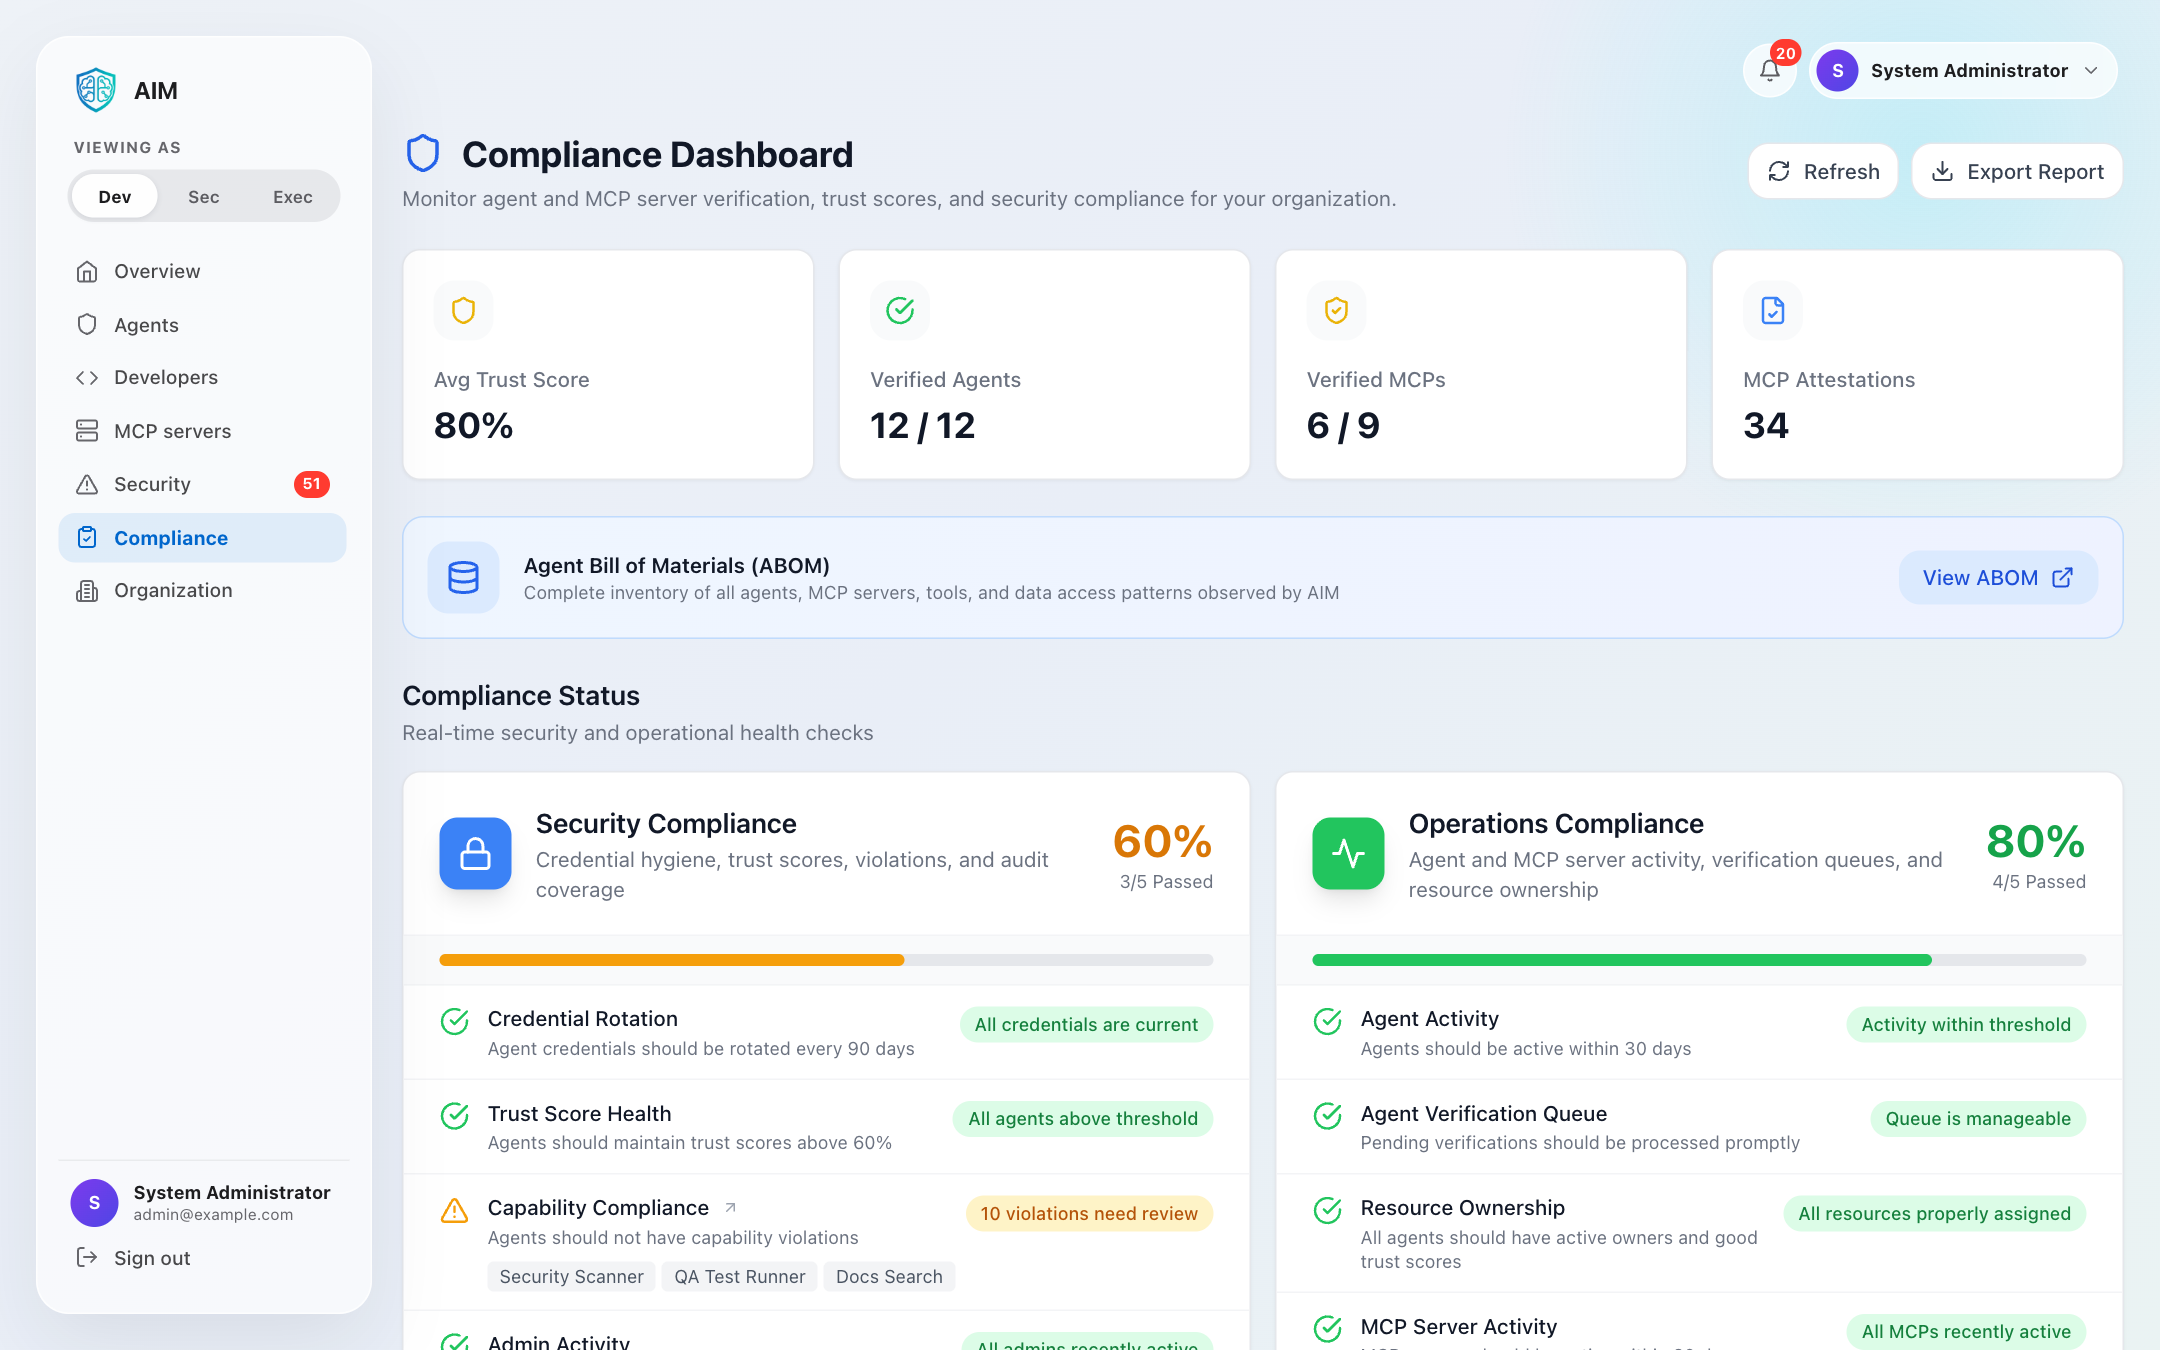Click the Resource Ownership check icon
The height and width of the screenshot is (1350, 2160).
tap(1328, 1211)
